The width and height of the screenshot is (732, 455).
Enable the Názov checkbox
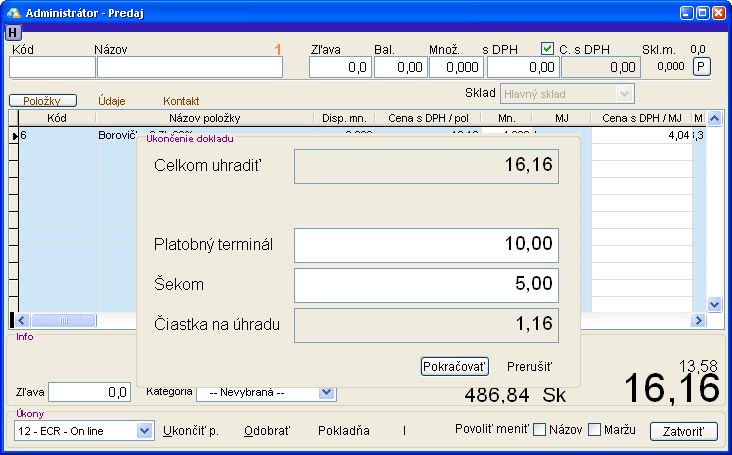click(x=540, y=430)
